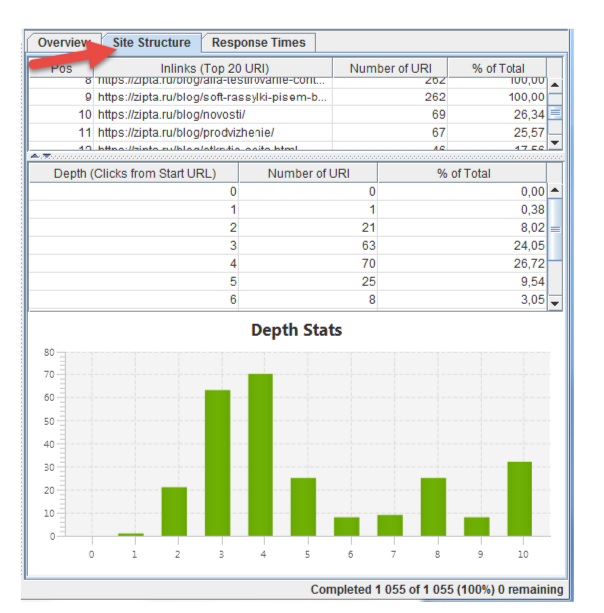
Task: Select the https://zipta.ru/blog/prodvizhenie/ row
Action: point(288,133)
